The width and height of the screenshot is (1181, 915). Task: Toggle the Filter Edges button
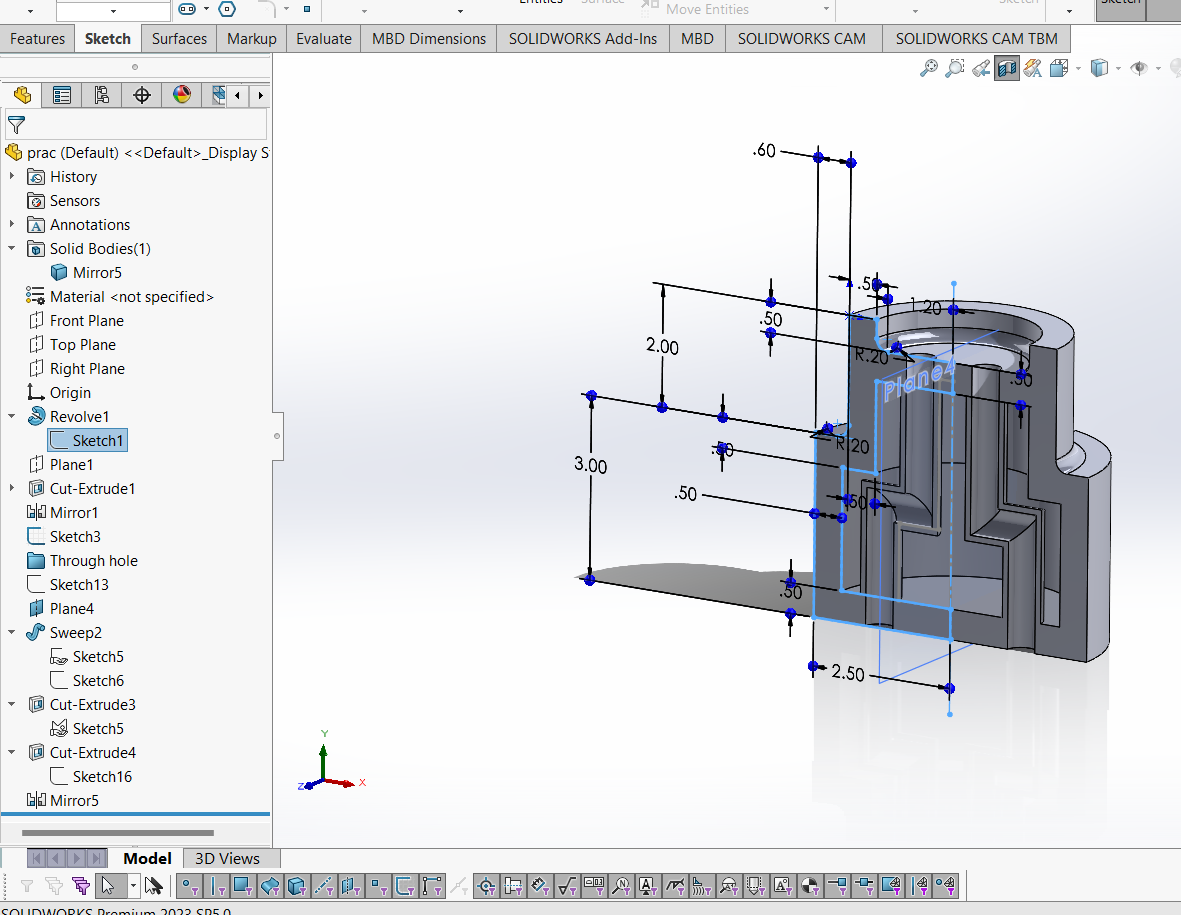tap(216, 886)
